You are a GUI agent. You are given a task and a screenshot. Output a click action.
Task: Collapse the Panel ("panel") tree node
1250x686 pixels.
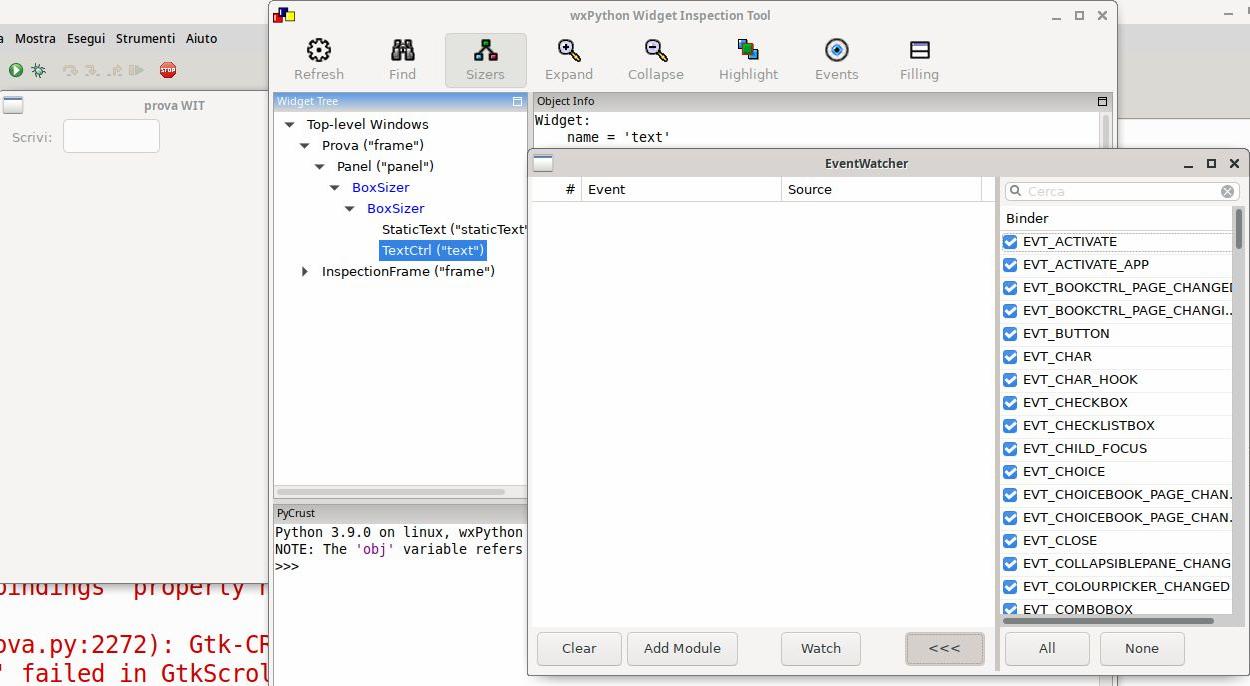tap(320, 167)
